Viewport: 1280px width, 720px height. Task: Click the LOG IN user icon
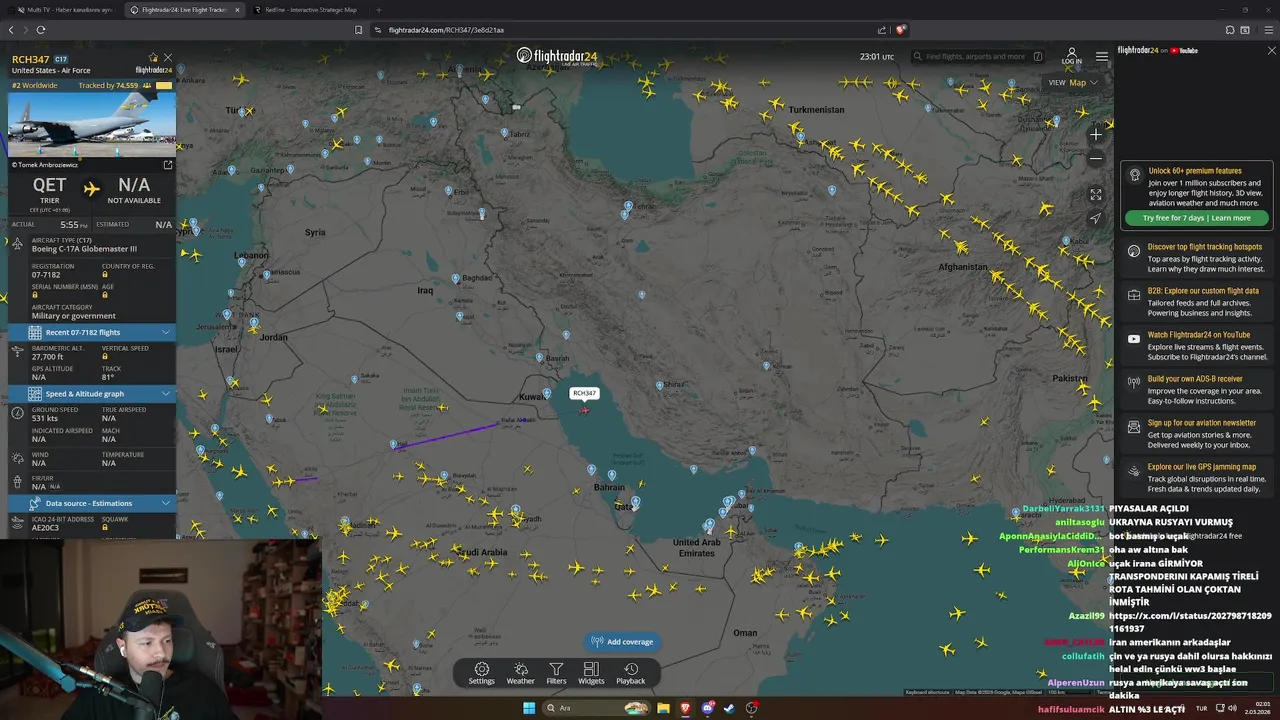(1071, 56)
